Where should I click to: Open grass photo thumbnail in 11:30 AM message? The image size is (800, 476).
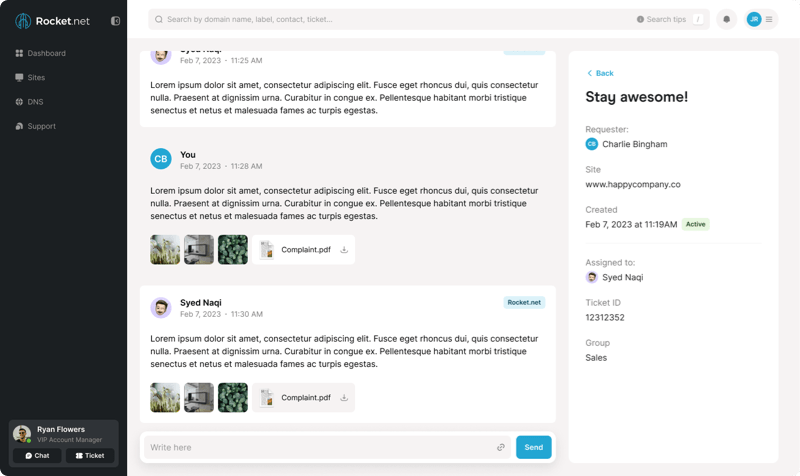(x=165, y=397)
